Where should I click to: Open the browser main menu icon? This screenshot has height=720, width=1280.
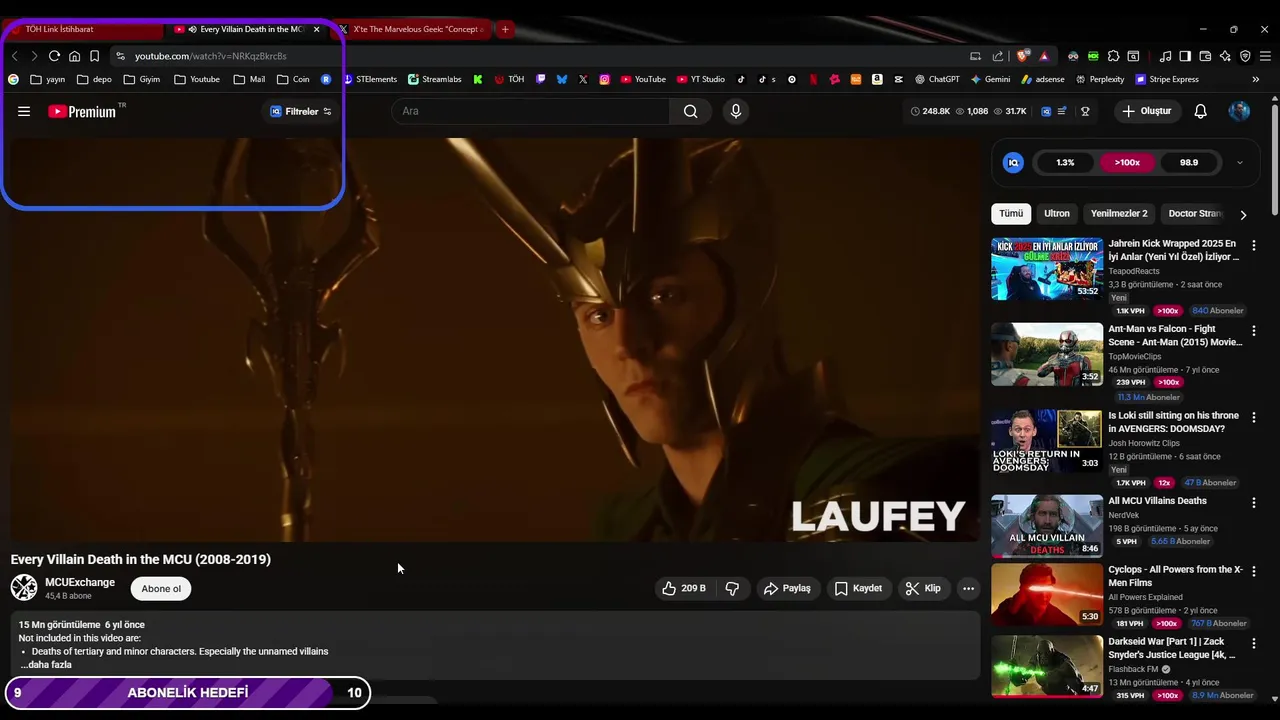[x=1265, y=56]
